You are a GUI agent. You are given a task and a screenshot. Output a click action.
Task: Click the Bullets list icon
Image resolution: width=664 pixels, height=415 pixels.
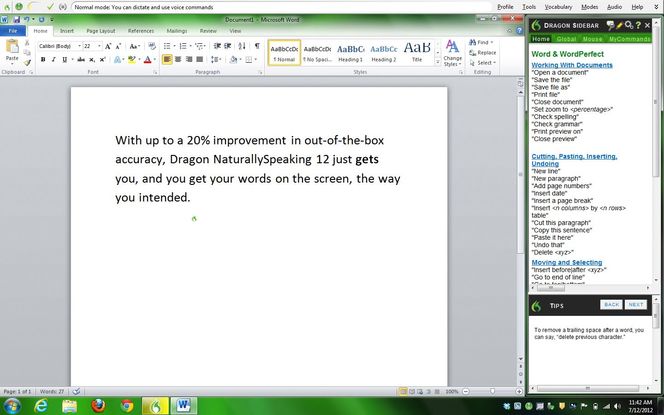[x=166, y=46]
